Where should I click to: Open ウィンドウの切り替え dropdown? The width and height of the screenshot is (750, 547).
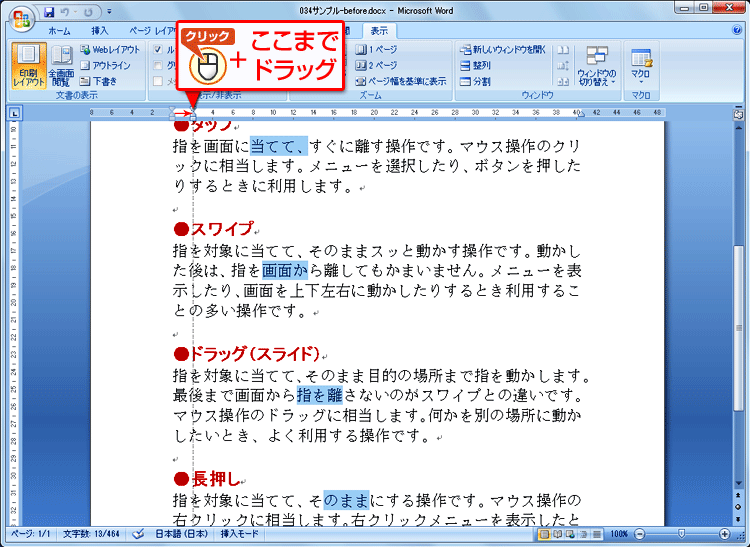[x=596, y=66]
